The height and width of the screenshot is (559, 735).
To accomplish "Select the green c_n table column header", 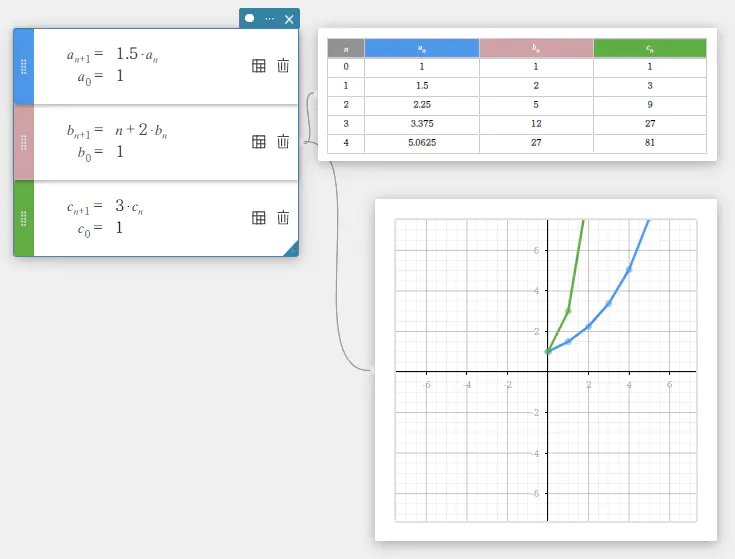I will pyautogui.click(x=650, y=48).
